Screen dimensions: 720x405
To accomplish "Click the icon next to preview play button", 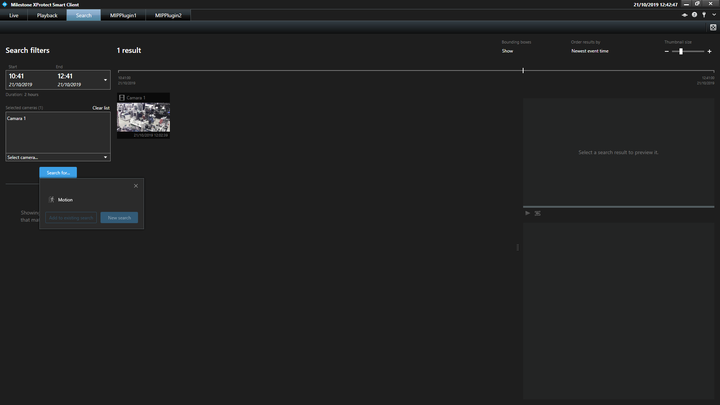I will [x=537, y=213].
